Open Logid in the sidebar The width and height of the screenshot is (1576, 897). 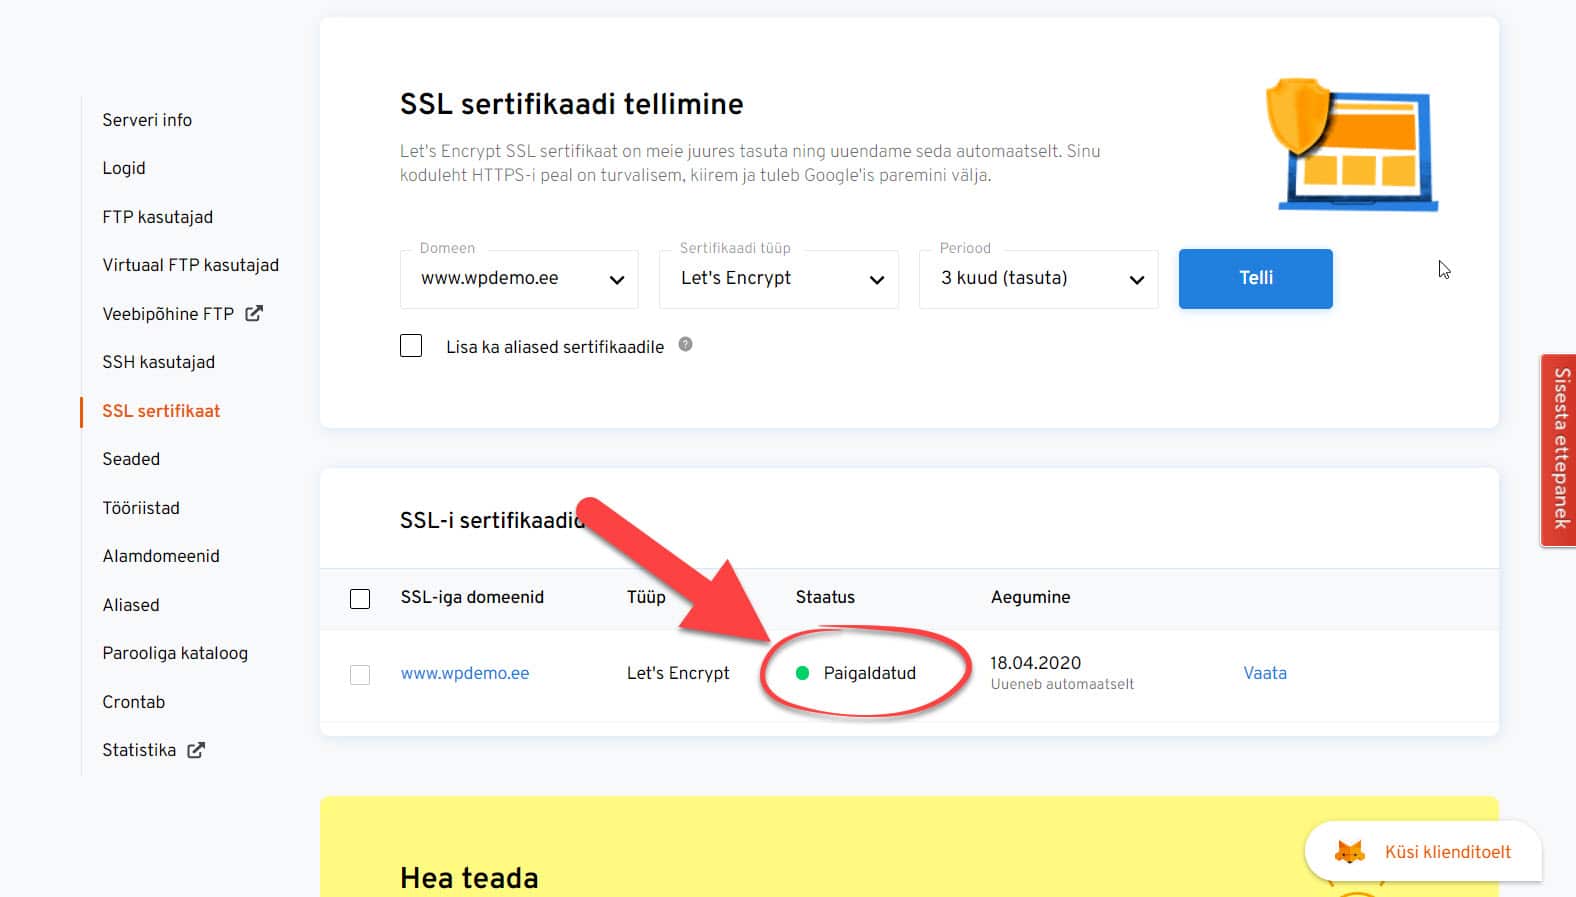(124, 168)
